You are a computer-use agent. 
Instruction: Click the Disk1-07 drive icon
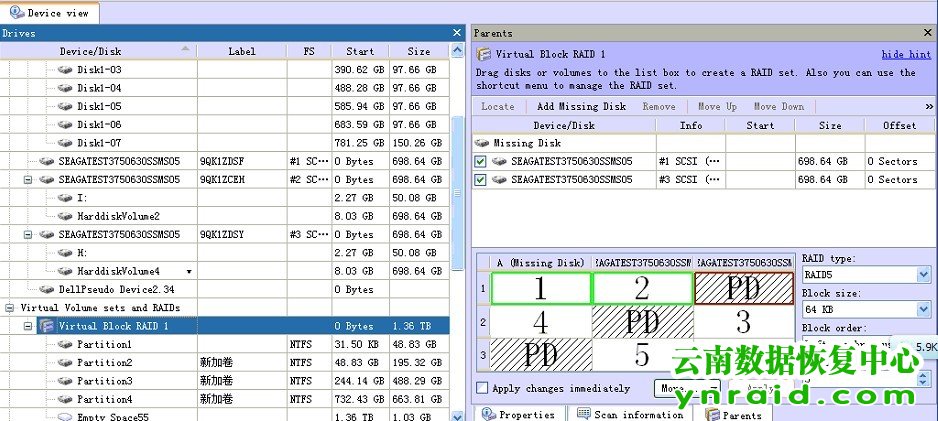[65, 142]
